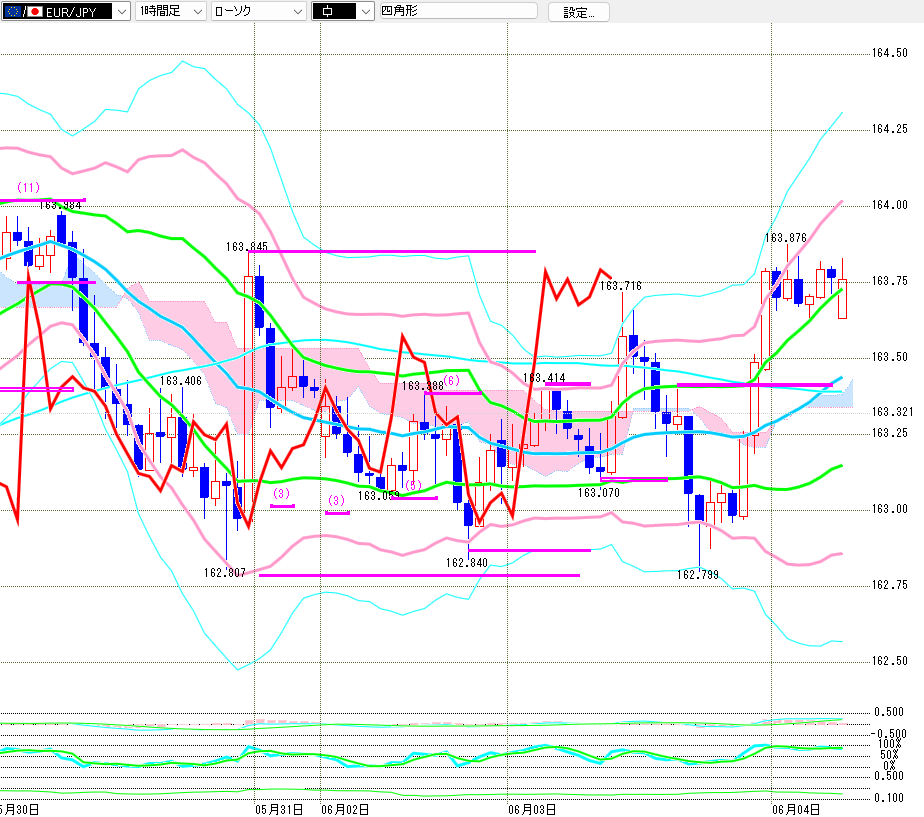
Task: Click the 162.799 low price label
Action: coord(698,574)
